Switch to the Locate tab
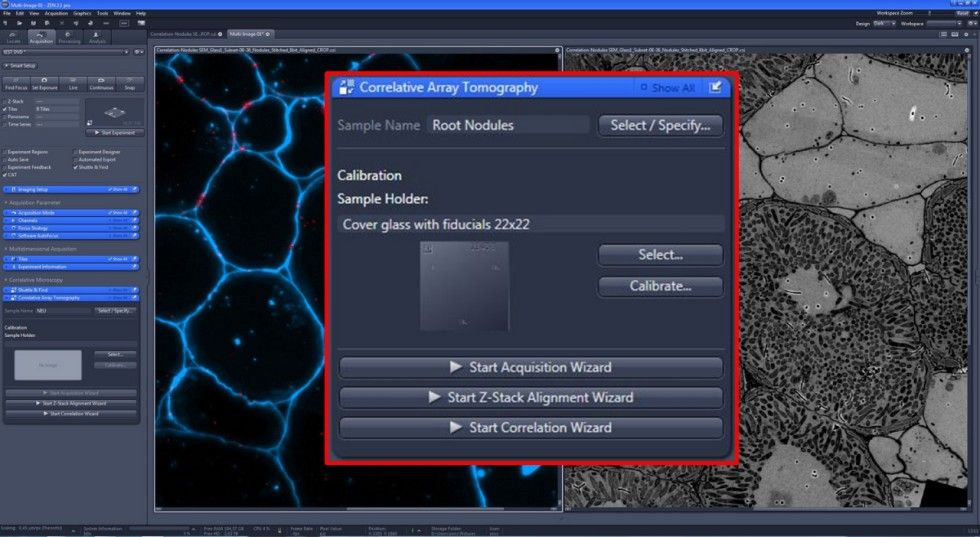 tap(13, 37)
